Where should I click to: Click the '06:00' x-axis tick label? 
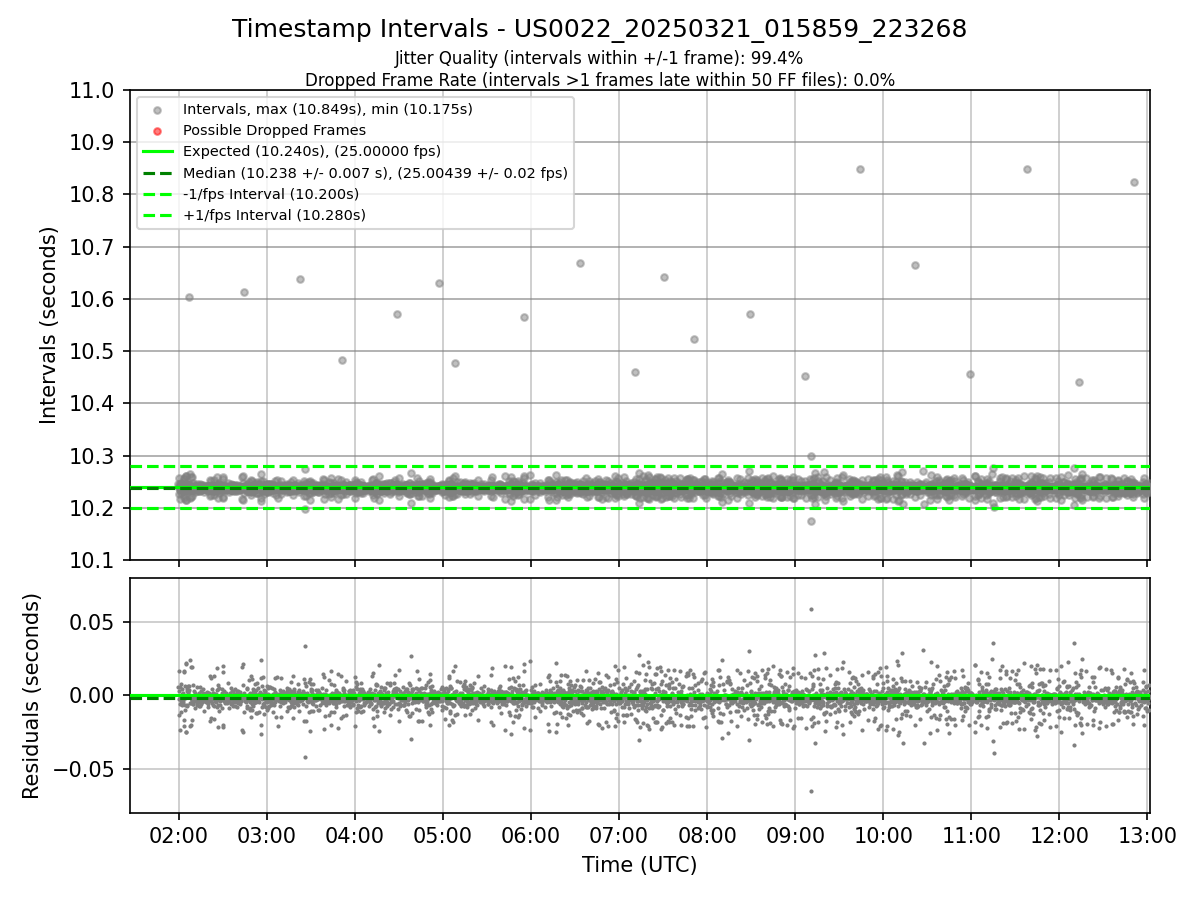click(531, 836)
